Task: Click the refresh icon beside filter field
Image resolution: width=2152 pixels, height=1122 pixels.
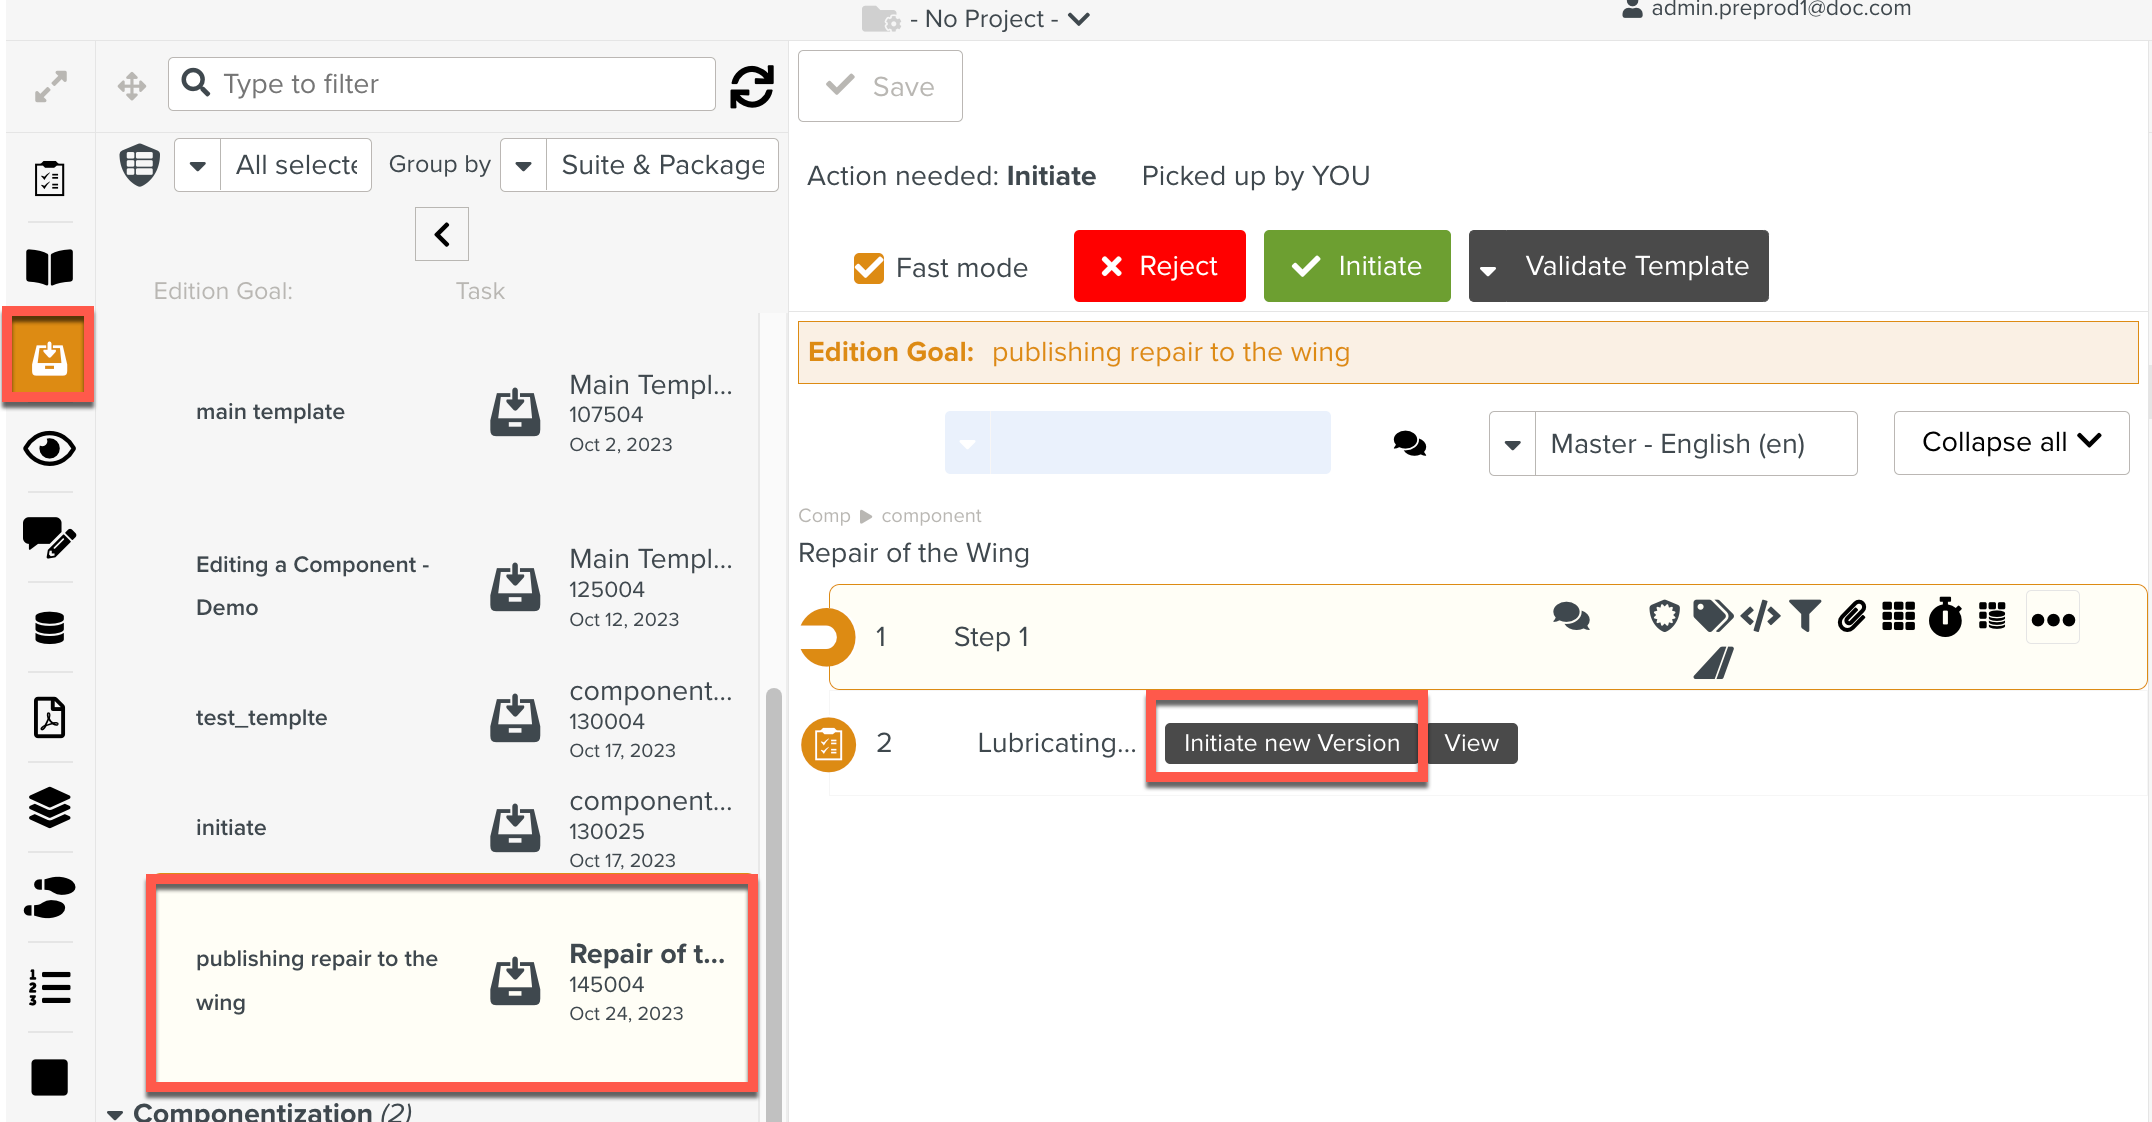Action: click(751, 86)
